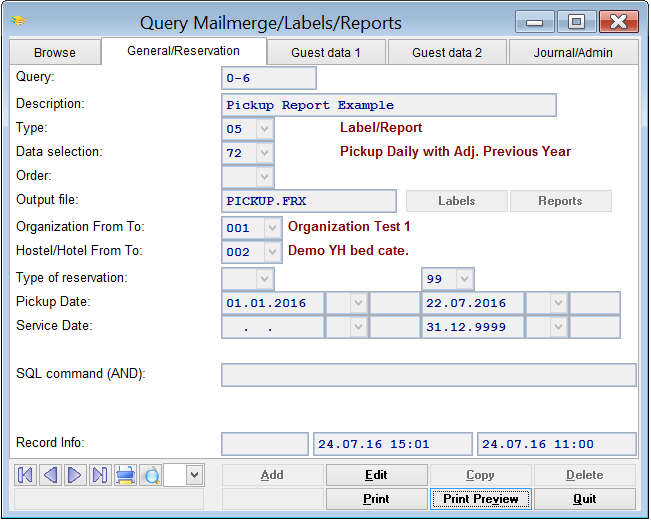This screenshot has height=521, width=651.
Task: Click empty Service Date from field
Action: click(x=273, y=327)
